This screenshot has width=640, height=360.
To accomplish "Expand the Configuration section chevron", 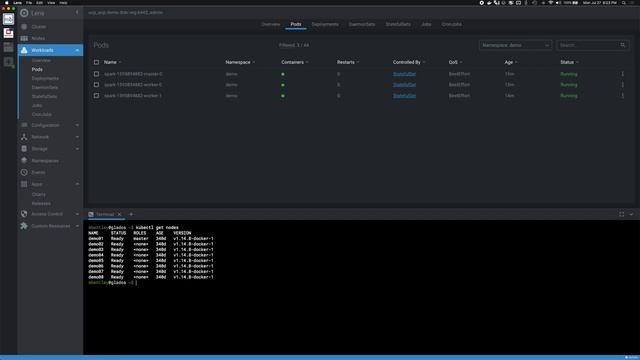I will pos(77,125).
